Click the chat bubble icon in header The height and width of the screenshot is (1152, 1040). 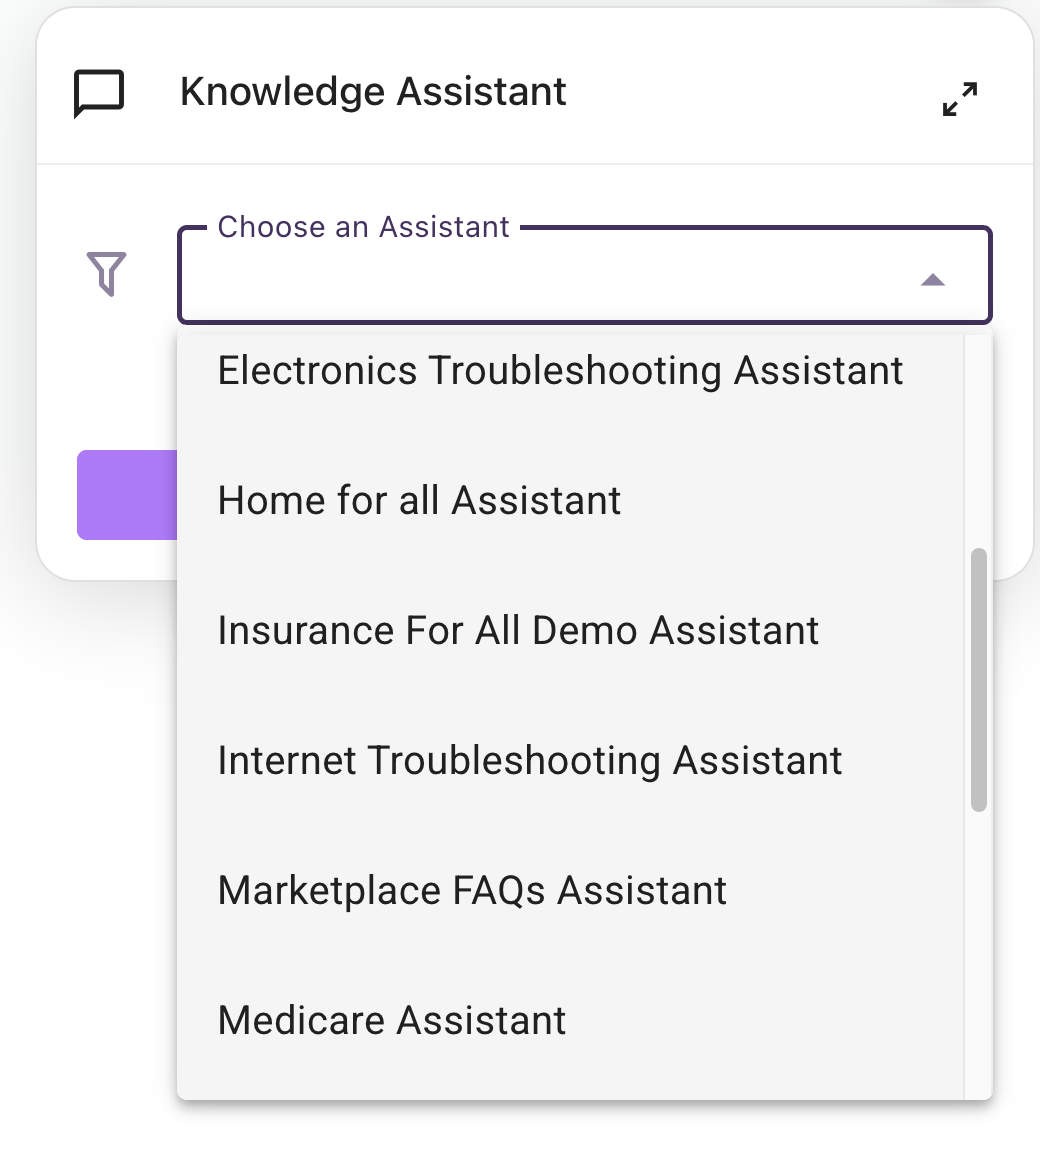99,94
